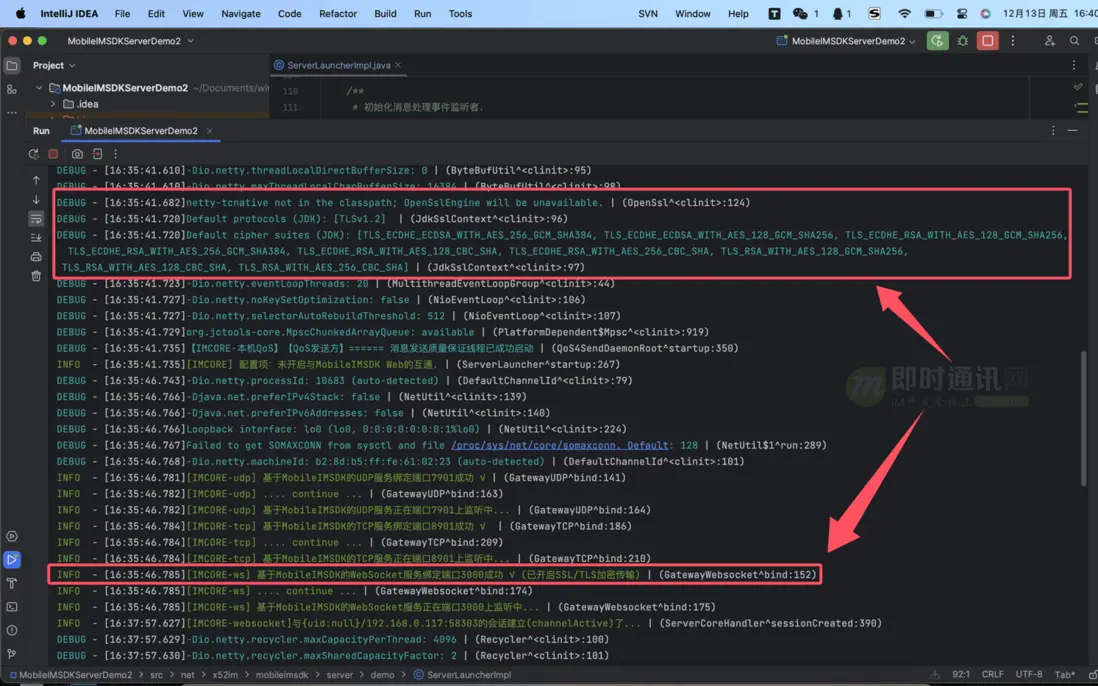Stop the running process in Run toolbar
1098x686 pixels.
coord(53,154)
